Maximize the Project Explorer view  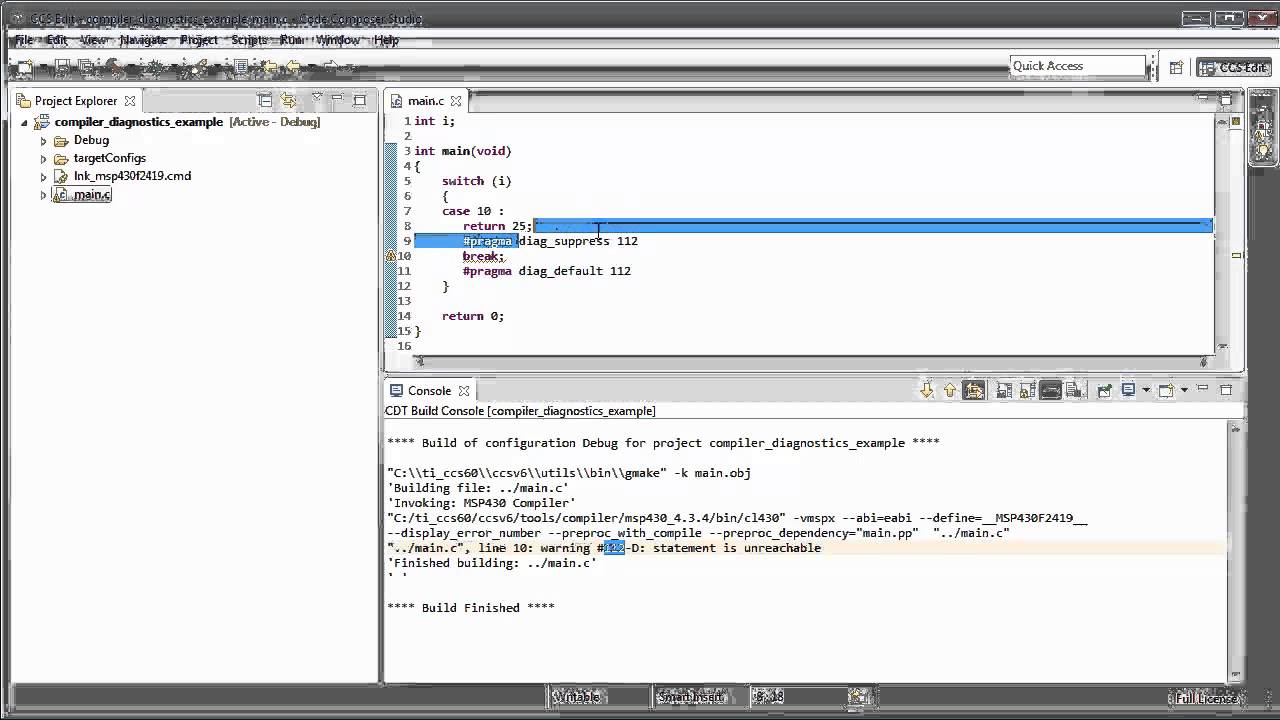tap(360, 100)
